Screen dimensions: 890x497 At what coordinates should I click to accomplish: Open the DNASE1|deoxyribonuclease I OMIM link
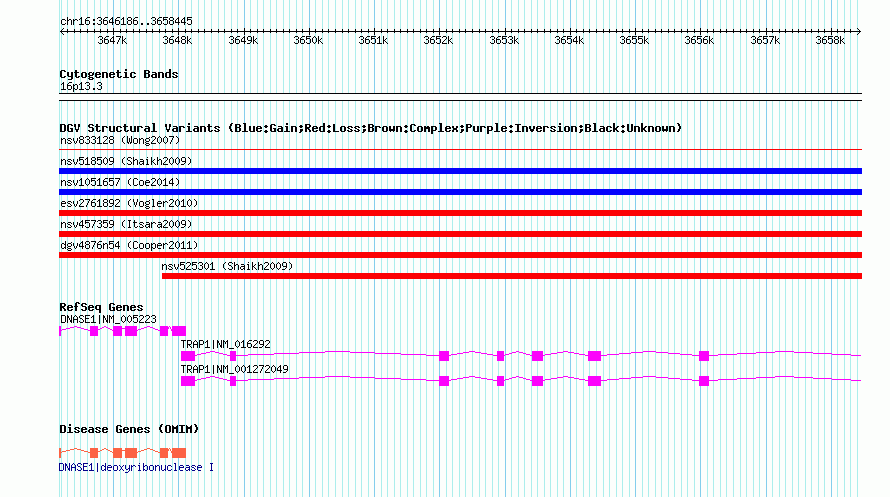tap(136, 467)
